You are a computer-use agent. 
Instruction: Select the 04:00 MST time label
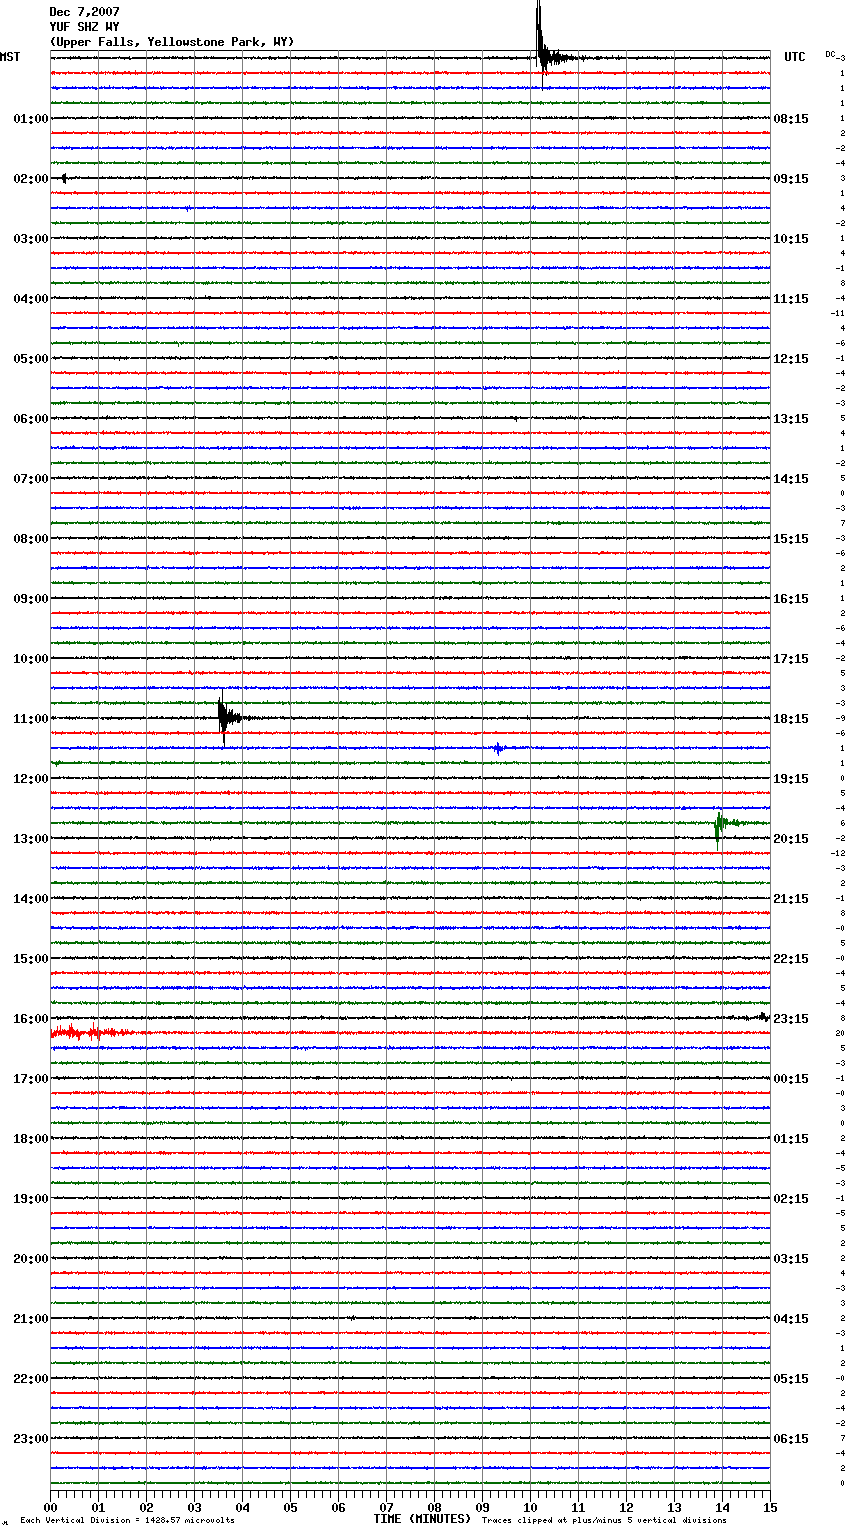31,299
